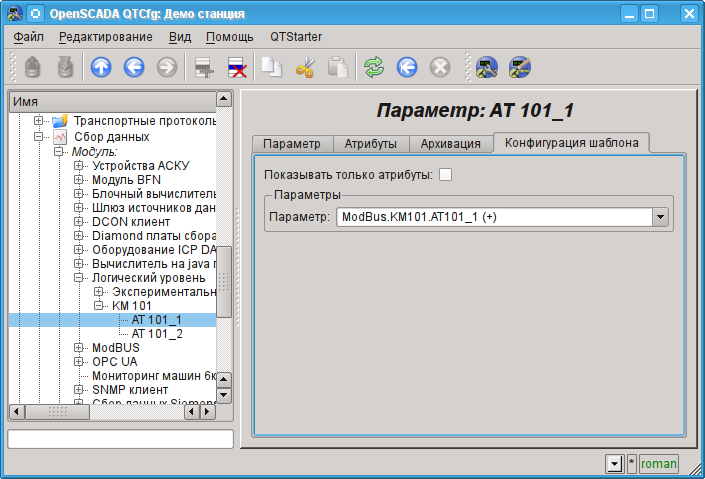Viewport: 705px width, 479px height.
Task: Open the Параметр combo box dropdown
Action: click(659, 216)
